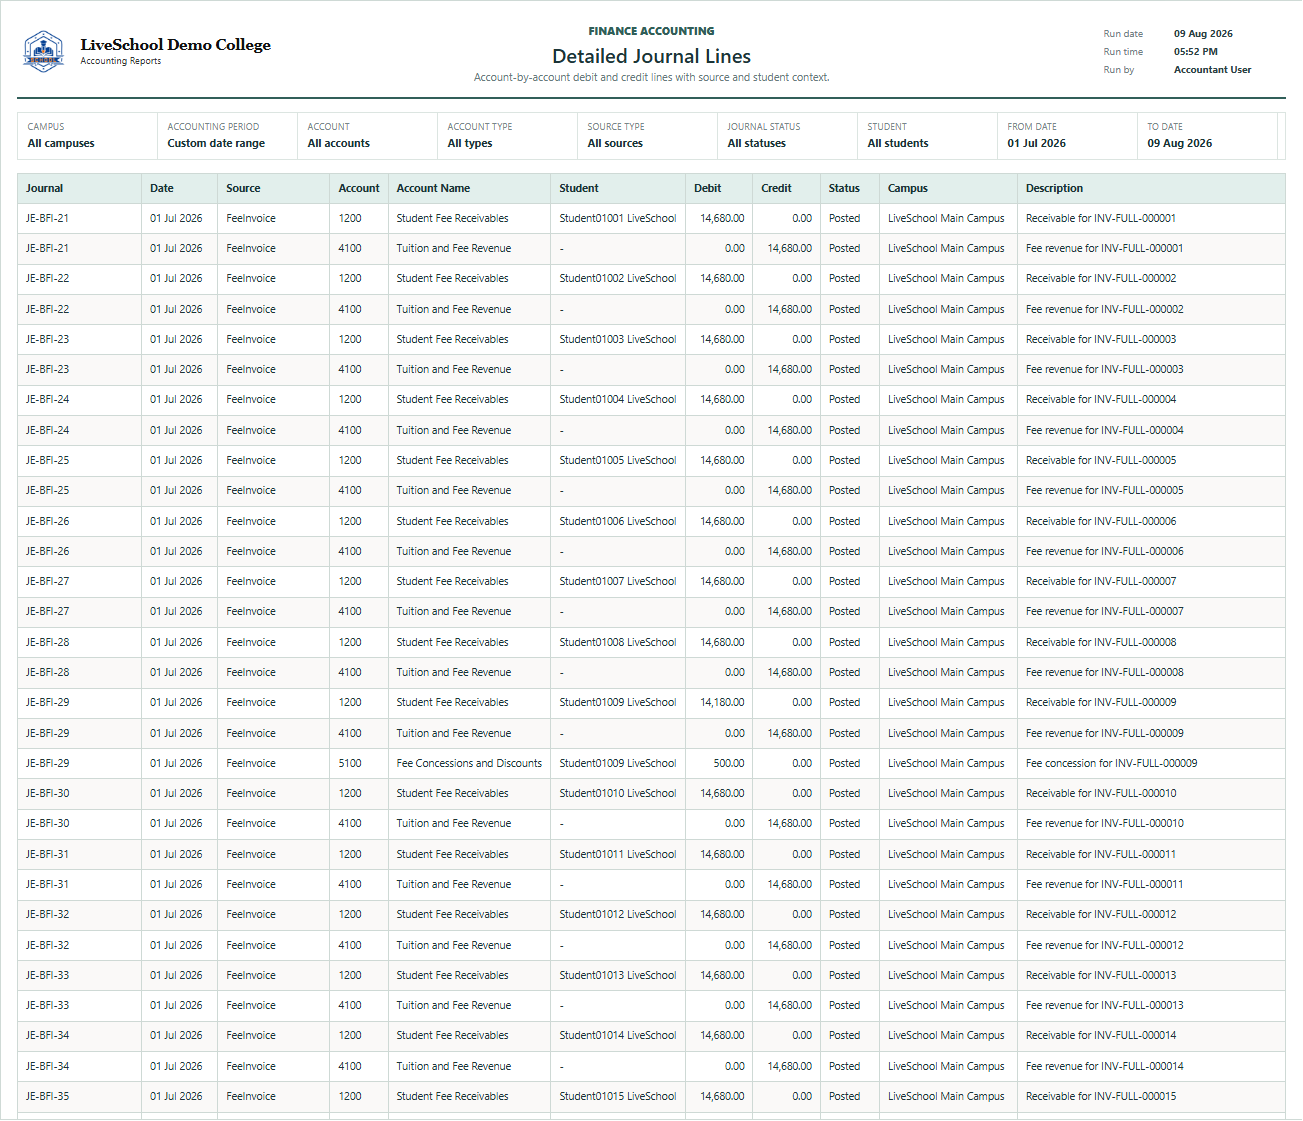Click 'Fee revenue for INV-FULL-000014' description

click(x=1104, y=1066)
